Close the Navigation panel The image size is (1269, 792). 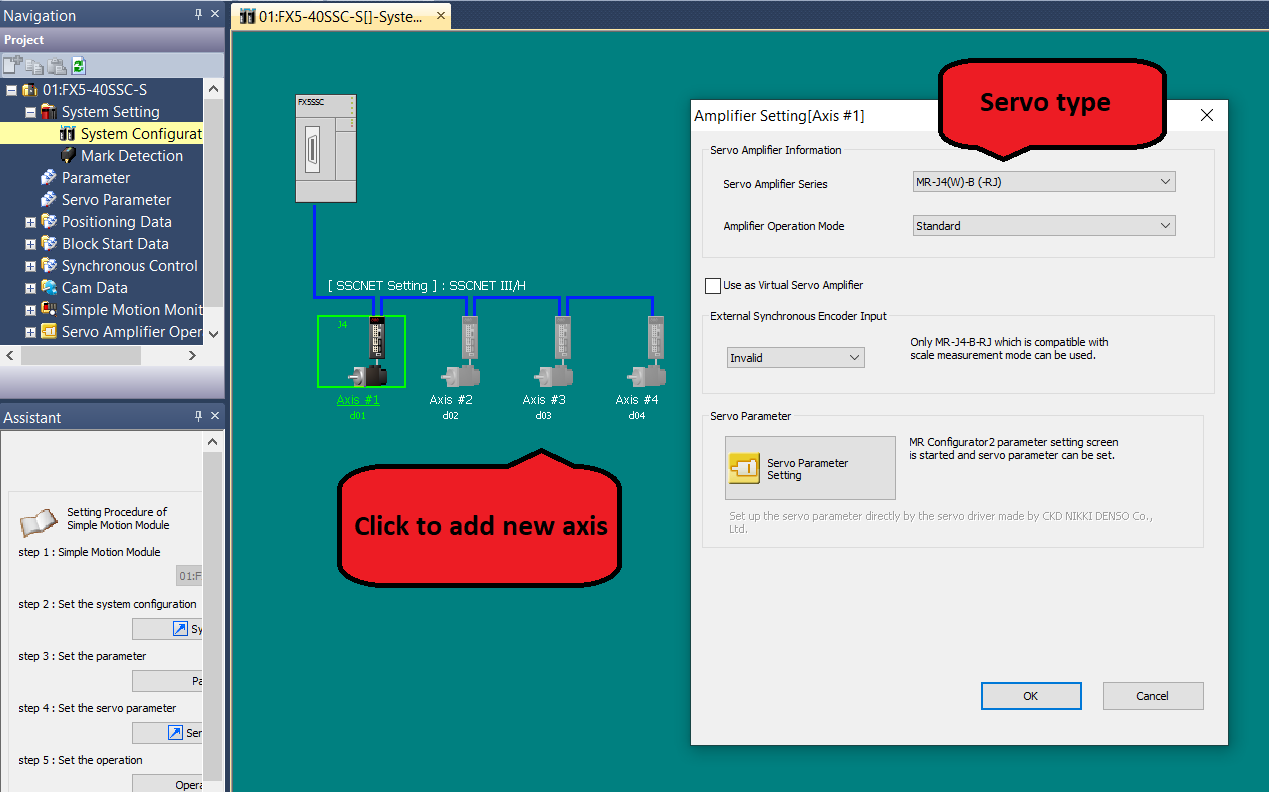(x=215, y=15)
